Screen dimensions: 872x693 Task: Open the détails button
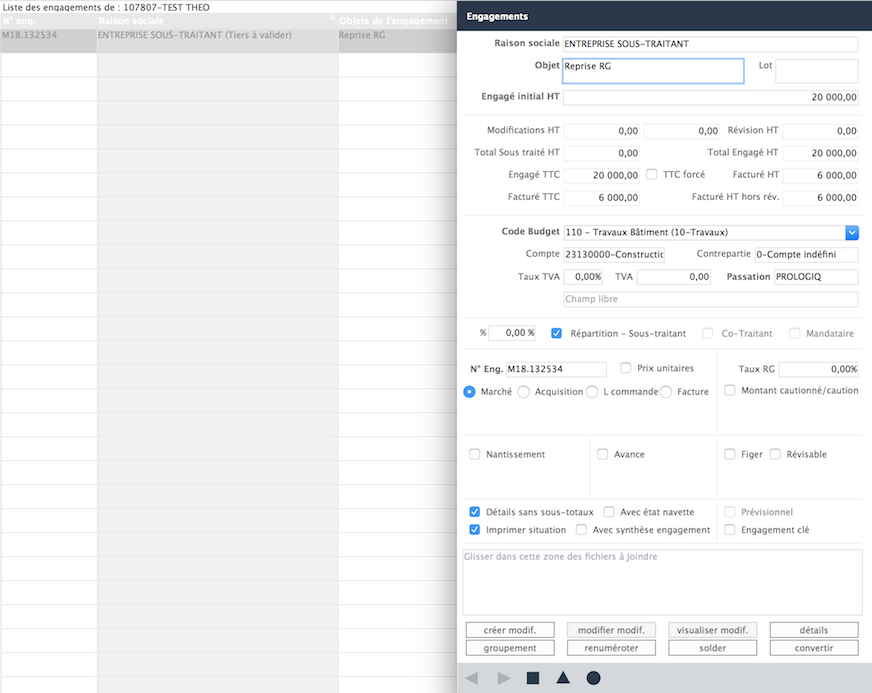point(814,630)
